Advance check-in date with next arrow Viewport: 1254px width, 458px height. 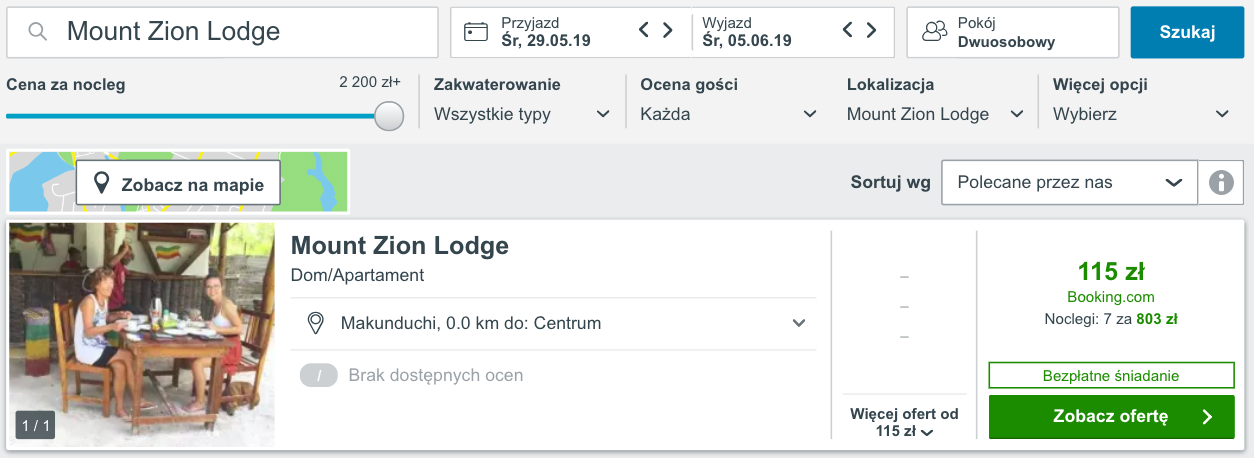[668, 30]
